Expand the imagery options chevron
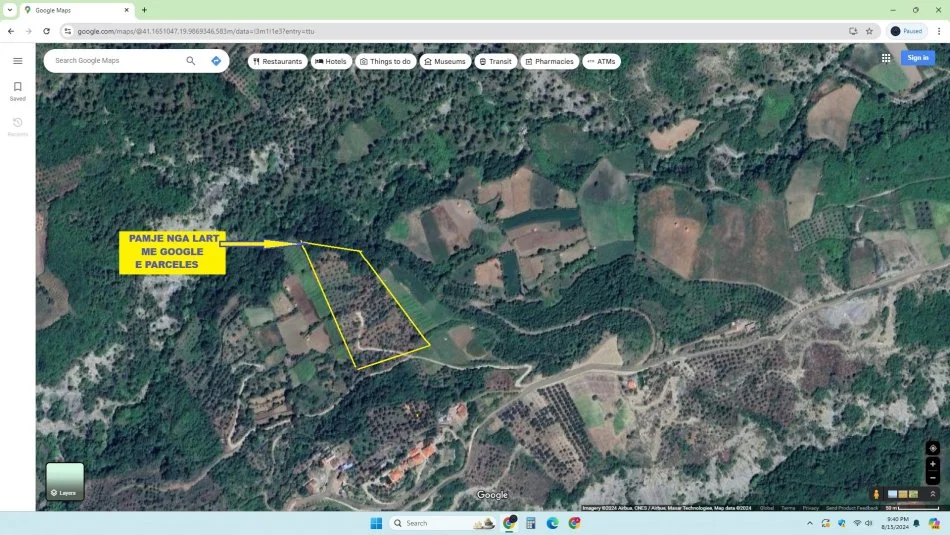Viewport: 950px width, 535px height. pos(932,494)
